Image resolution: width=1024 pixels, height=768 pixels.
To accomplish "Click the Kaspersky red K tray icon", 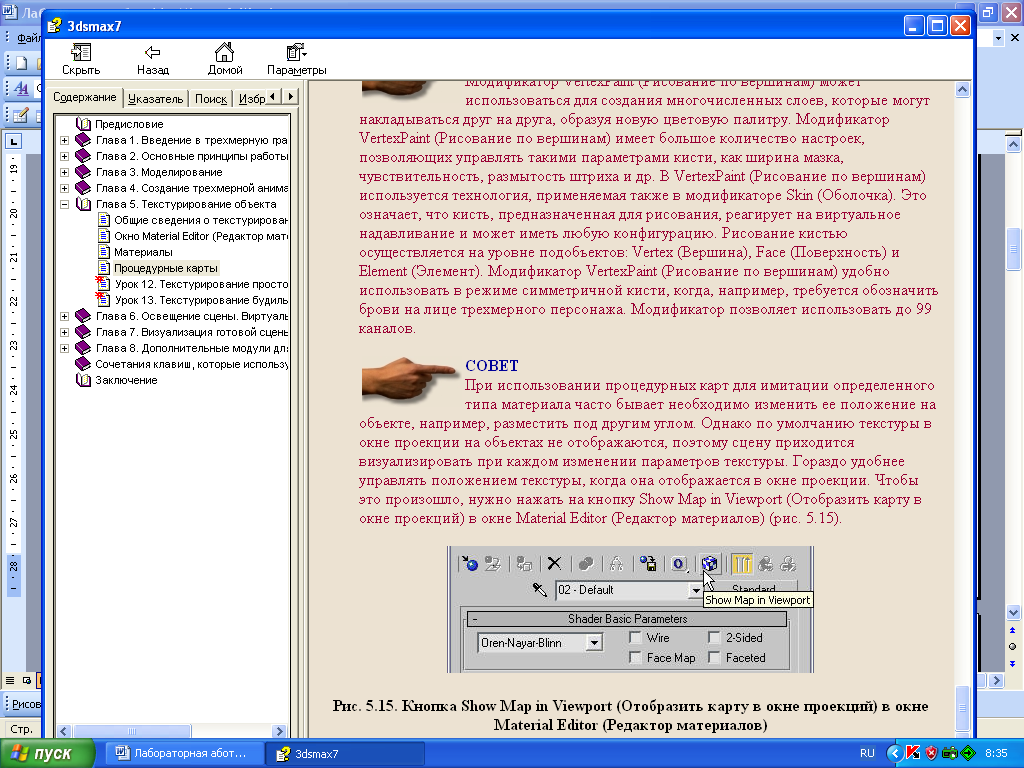I will [x=913, y=753].
